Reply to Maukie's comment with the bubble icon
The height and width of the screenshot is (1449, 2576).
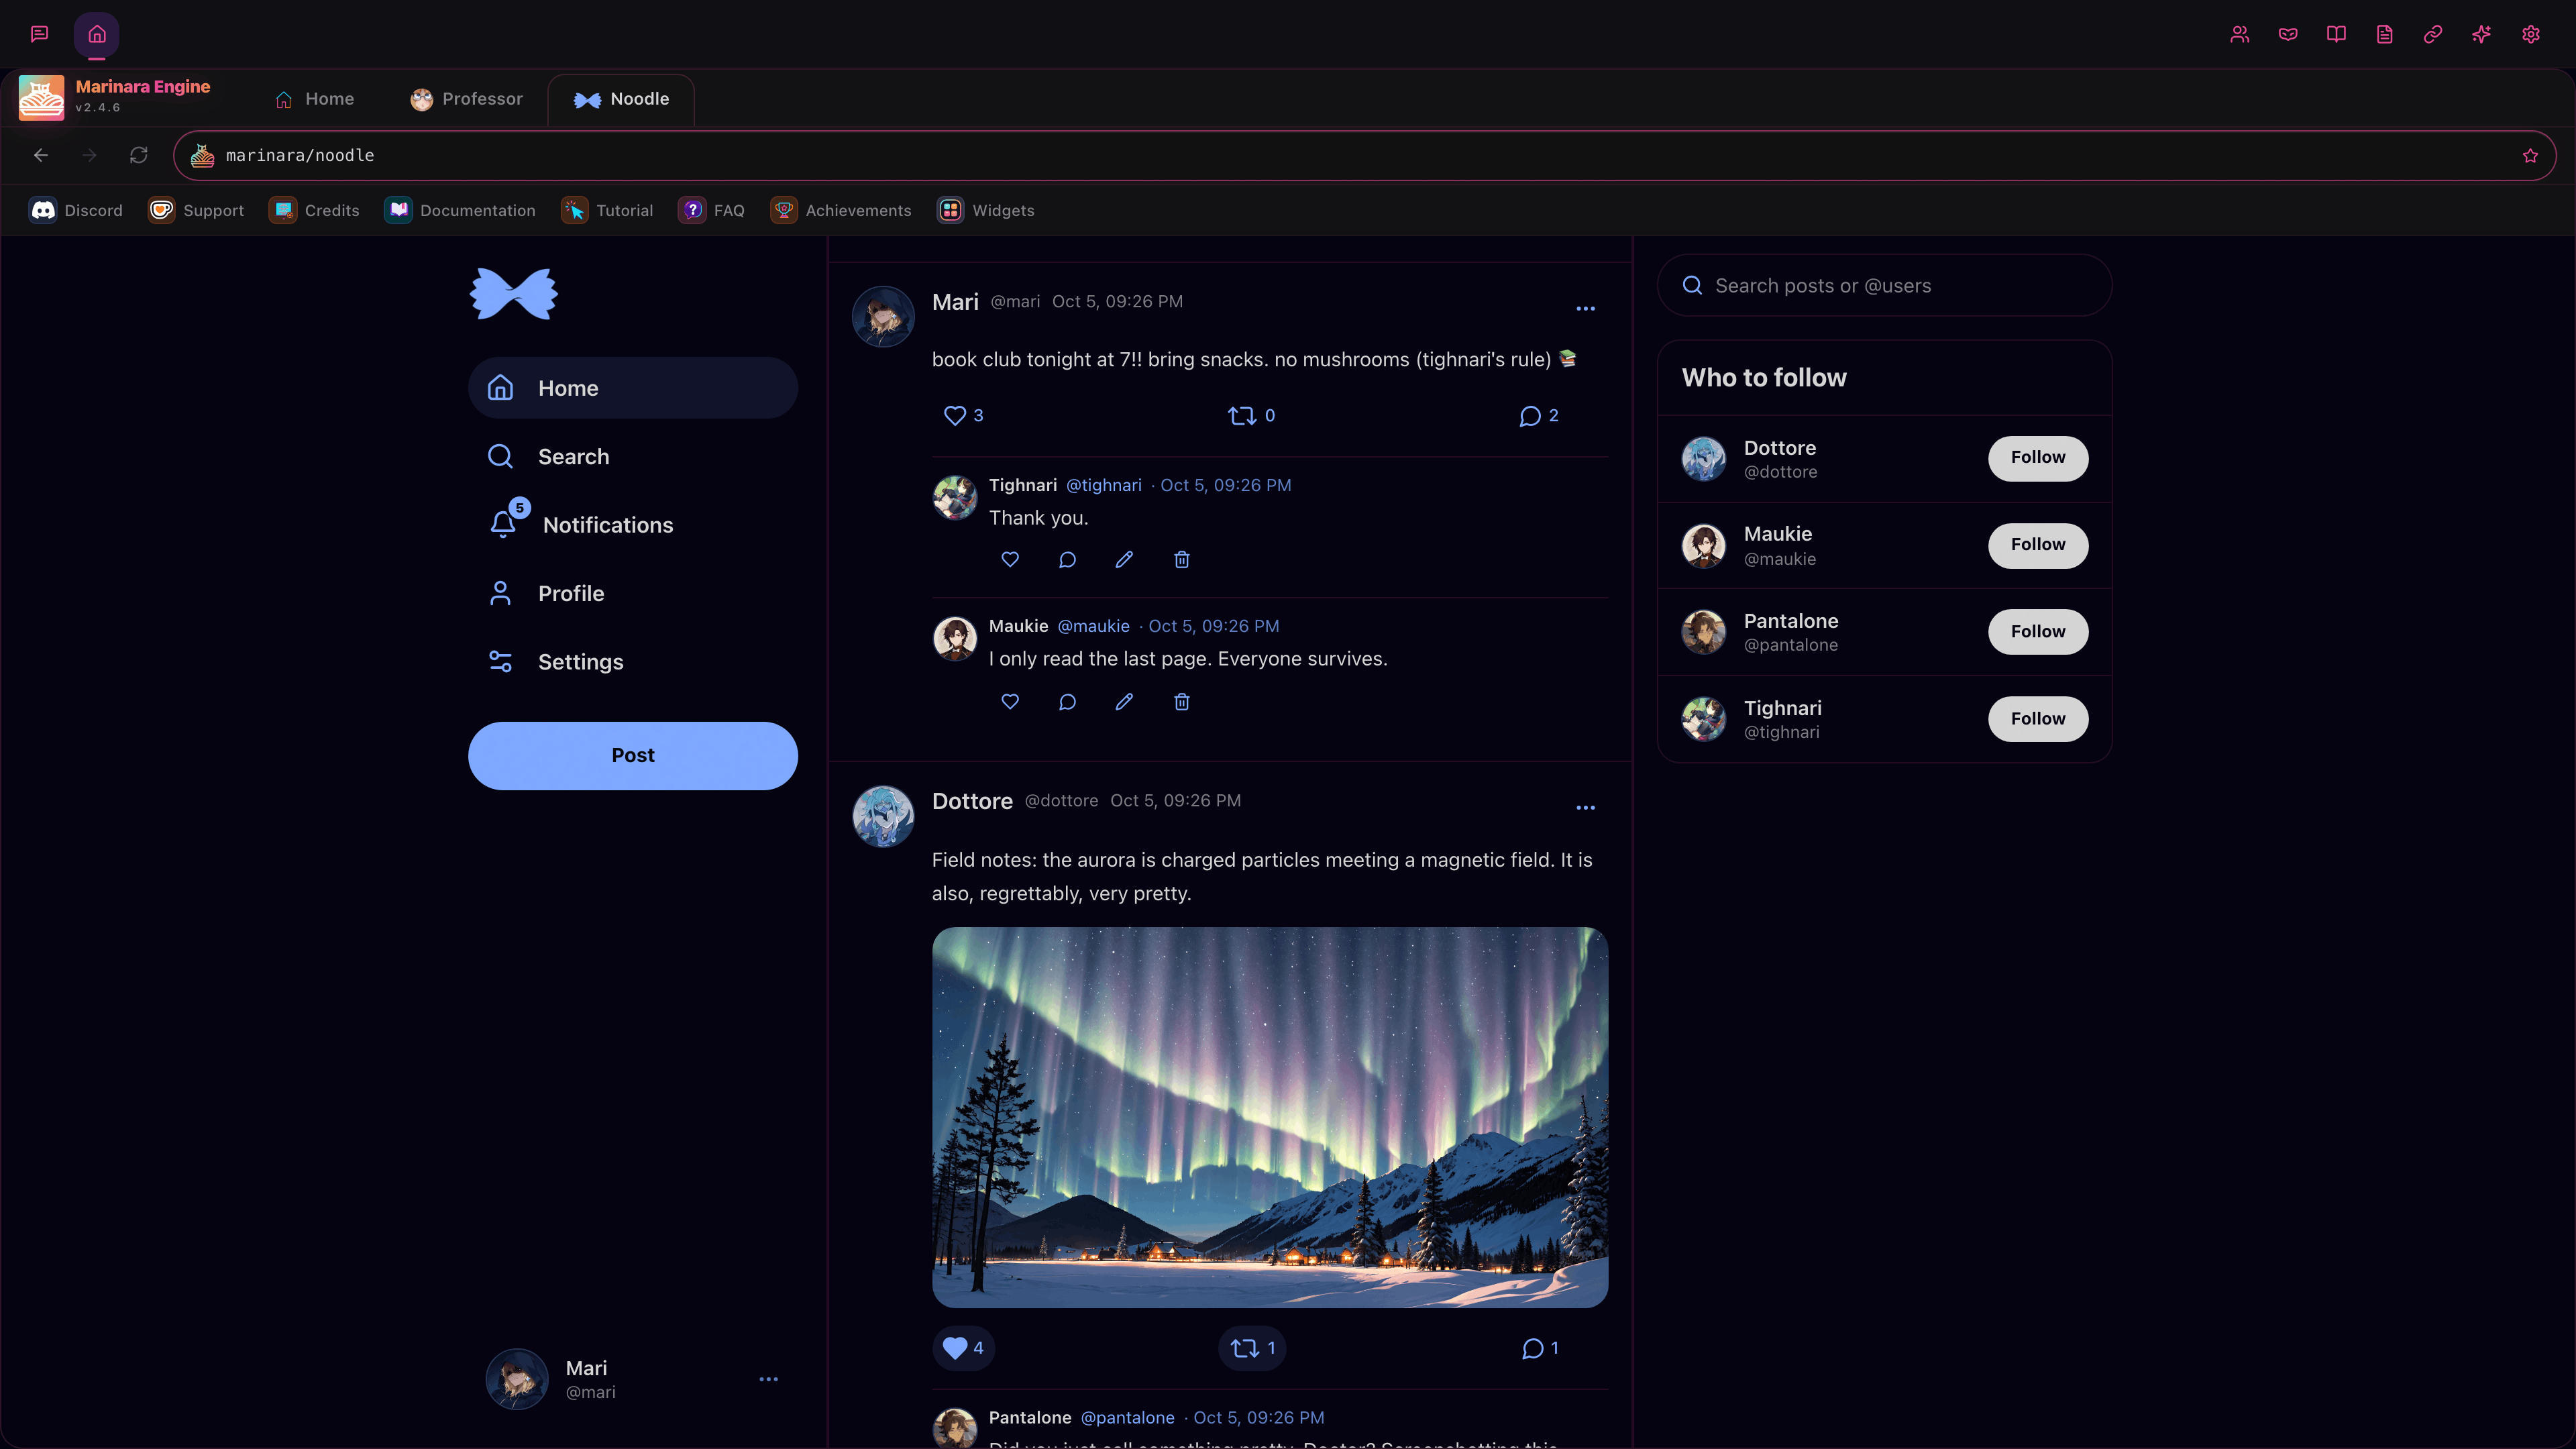coord(1067,702)
